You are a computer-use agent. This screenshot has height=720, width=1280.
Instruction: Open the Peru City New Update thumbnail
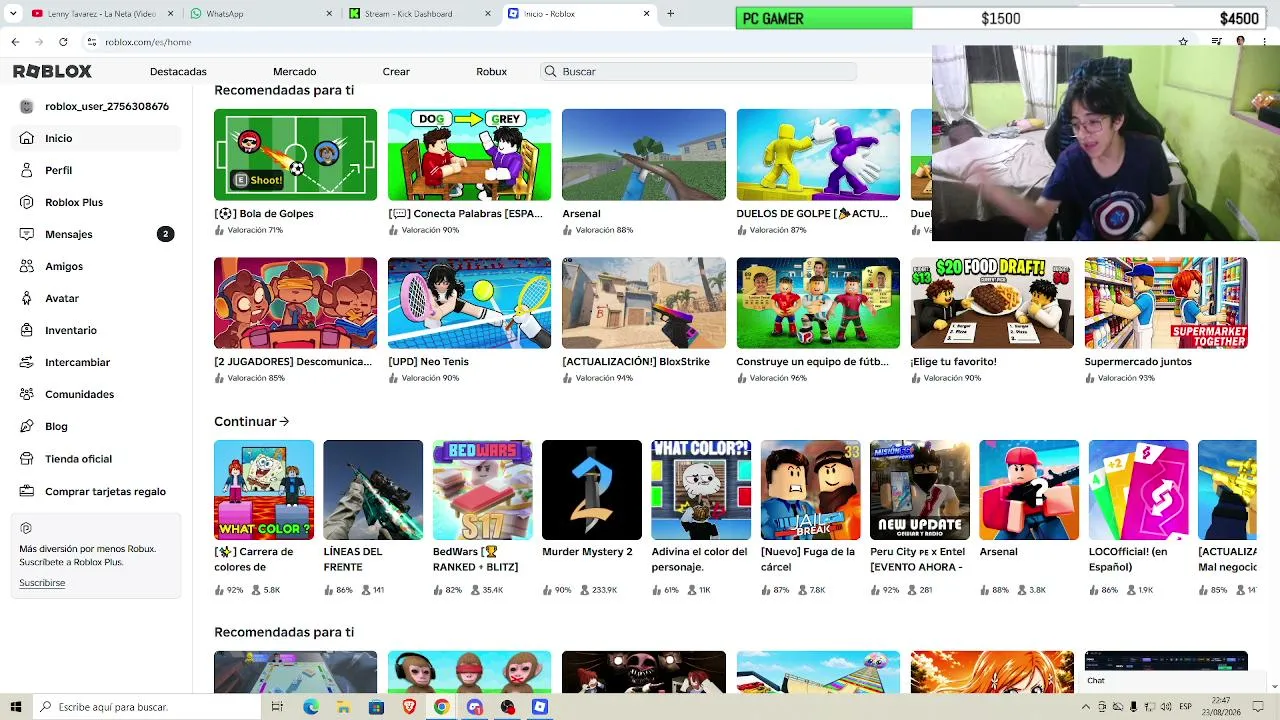click(x=920, y=490)
